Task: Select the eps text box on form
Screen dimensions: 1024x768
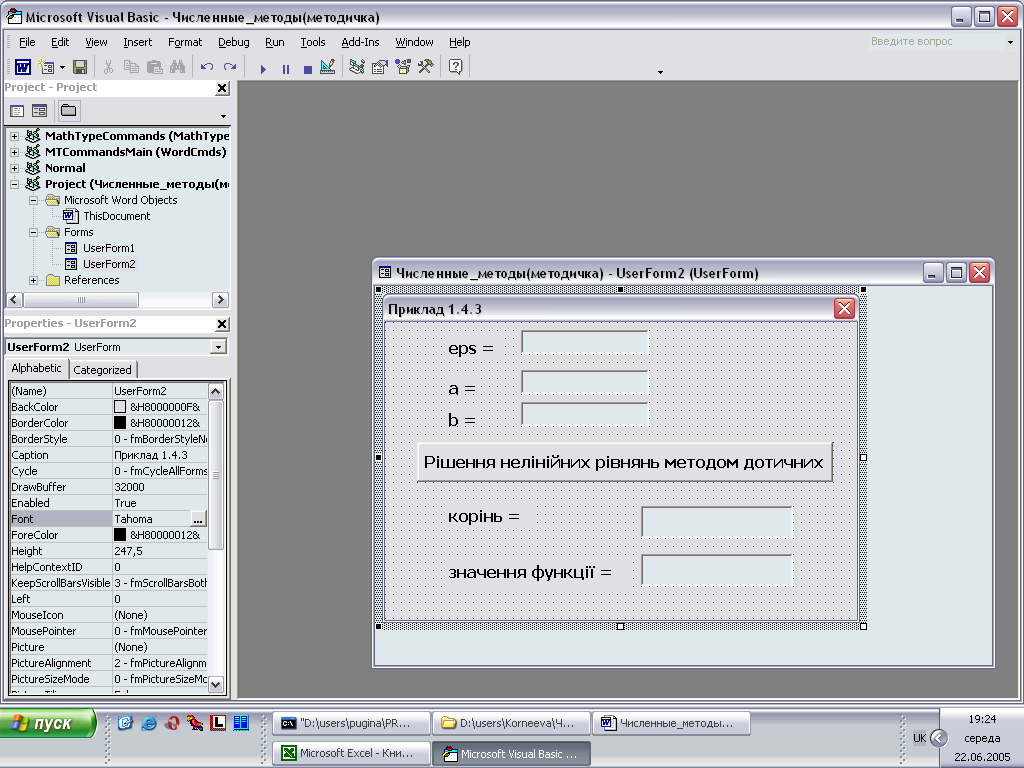Action: click(584, 342)
